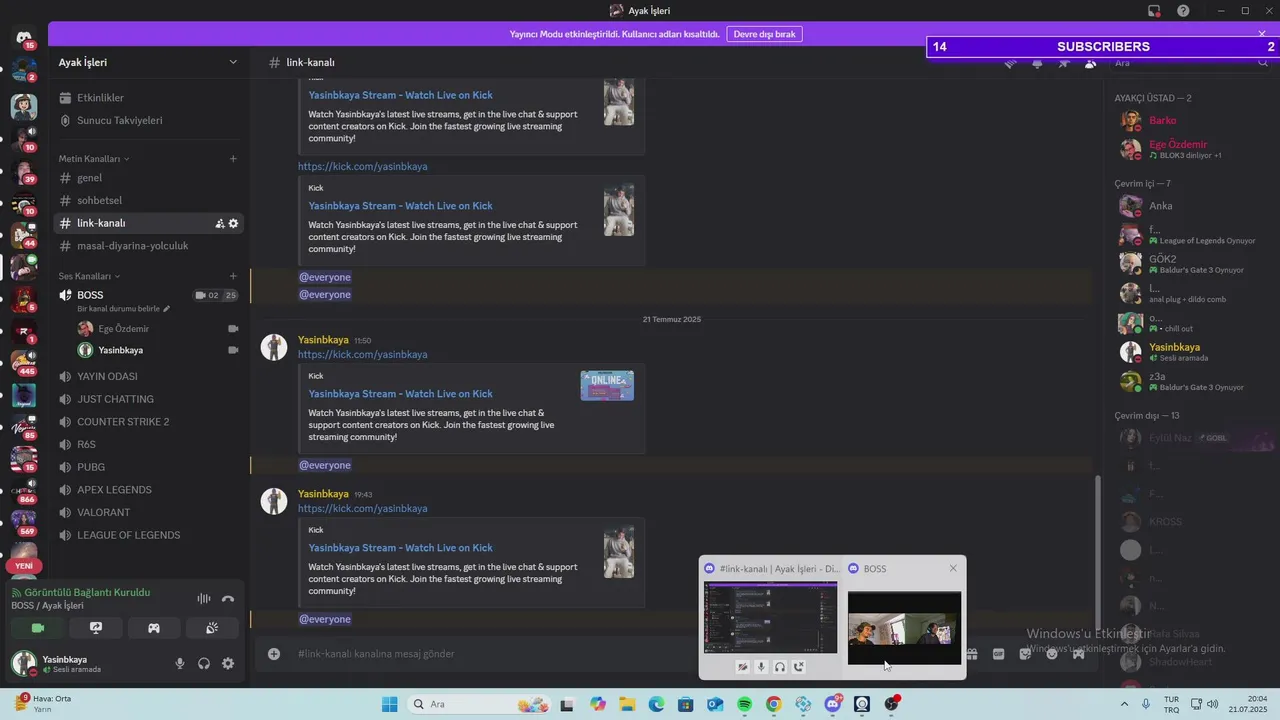The width and height of the screenshot is (1280, 720).
Task: Open Sunucu Takviyeleri server boosts
Action: click(x=150, y=120)
